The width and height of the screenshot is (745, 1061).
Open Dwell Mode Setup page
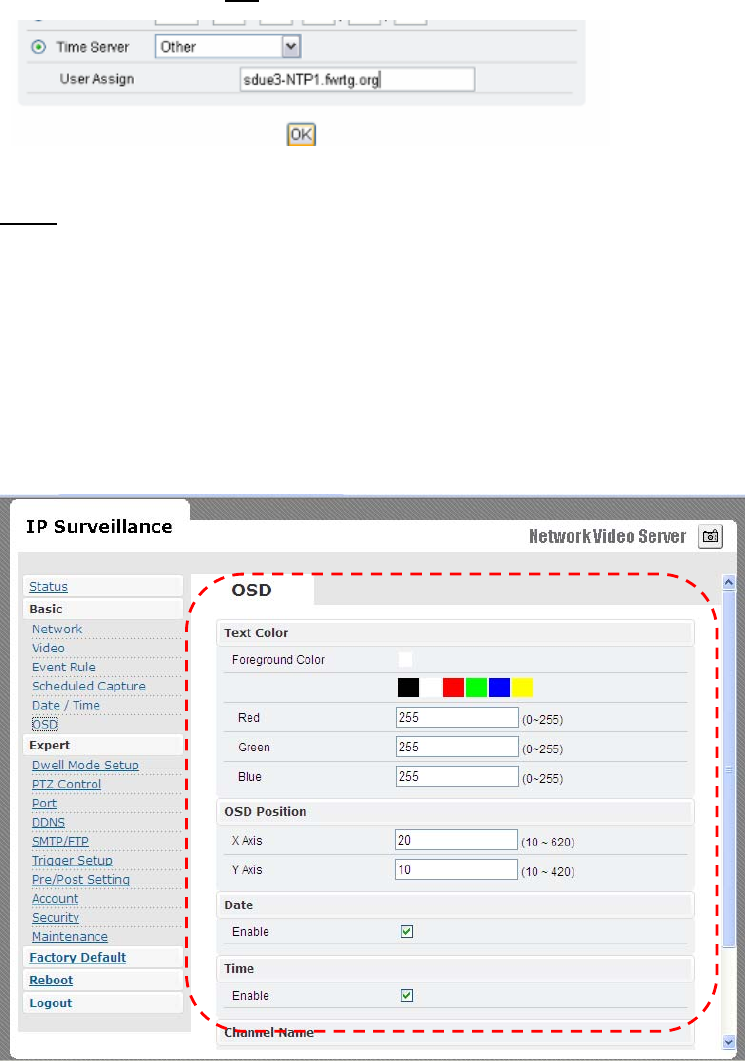pyautogui.click(x=85, y=765)
